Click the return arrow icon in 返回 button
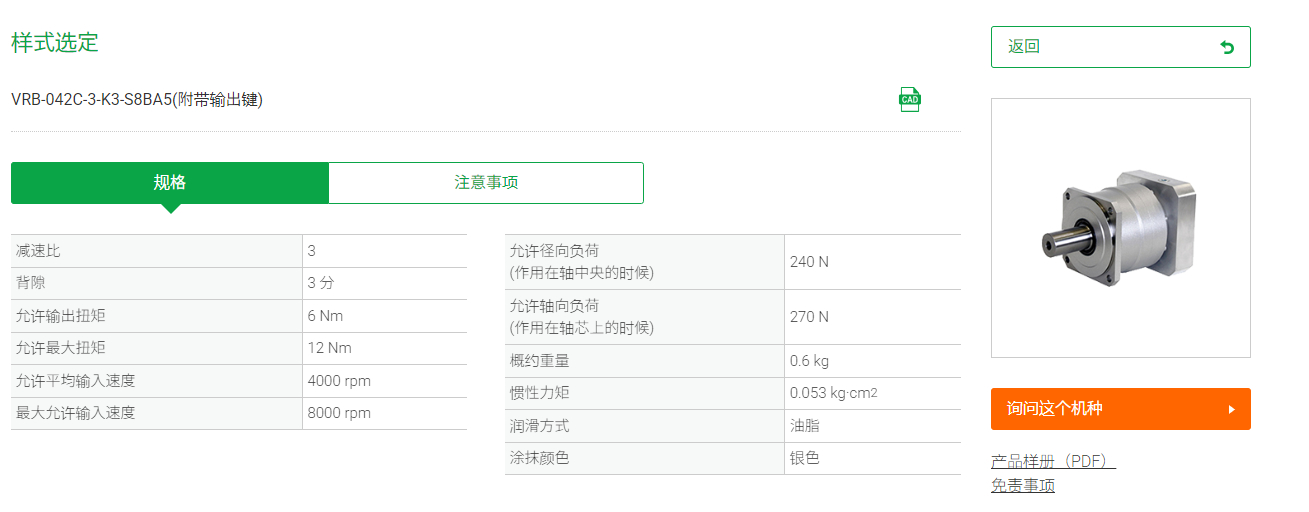The width and height of the screenshot is (1309, 512). [1227, 47]
